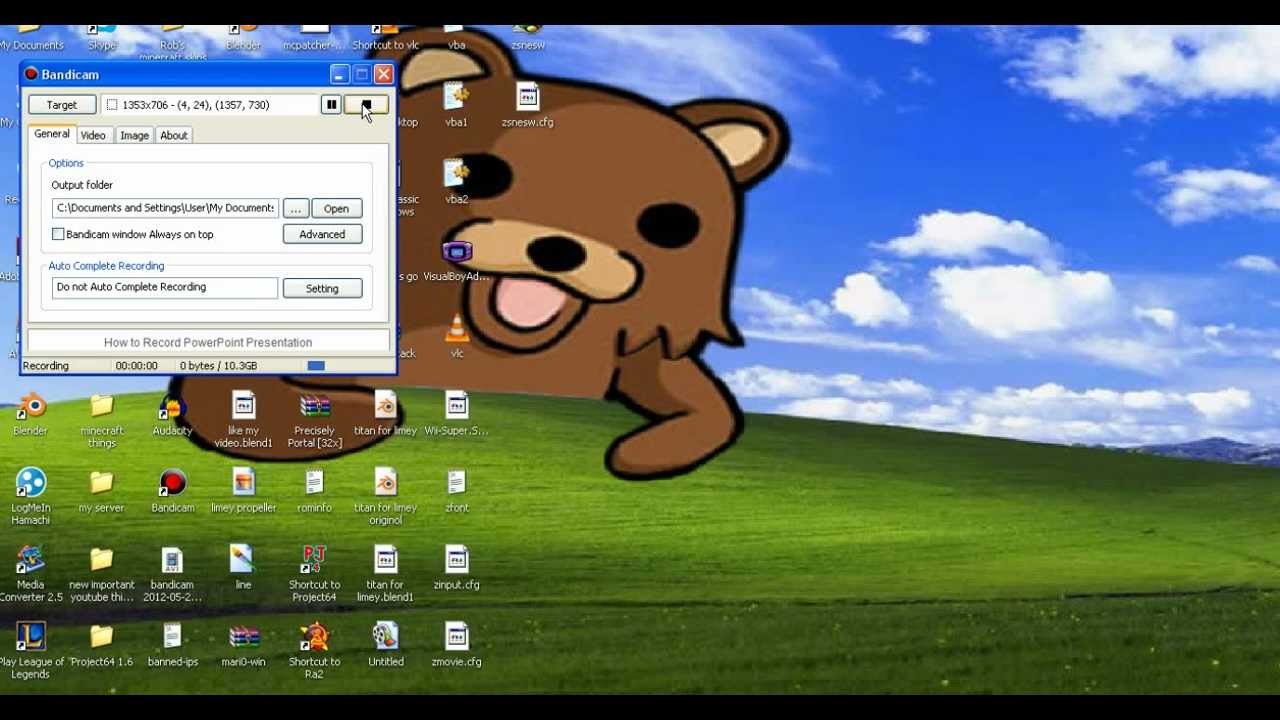1280x720 pixels.
Task: Switch to the General tab
Action: click(x=52, y=134)
